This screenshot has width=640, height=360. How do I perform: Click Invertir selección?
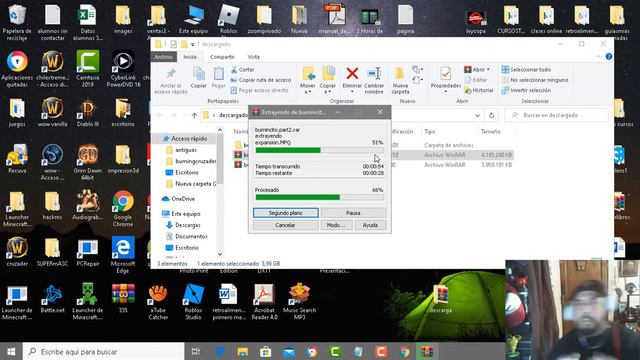(x=527, y=90)
